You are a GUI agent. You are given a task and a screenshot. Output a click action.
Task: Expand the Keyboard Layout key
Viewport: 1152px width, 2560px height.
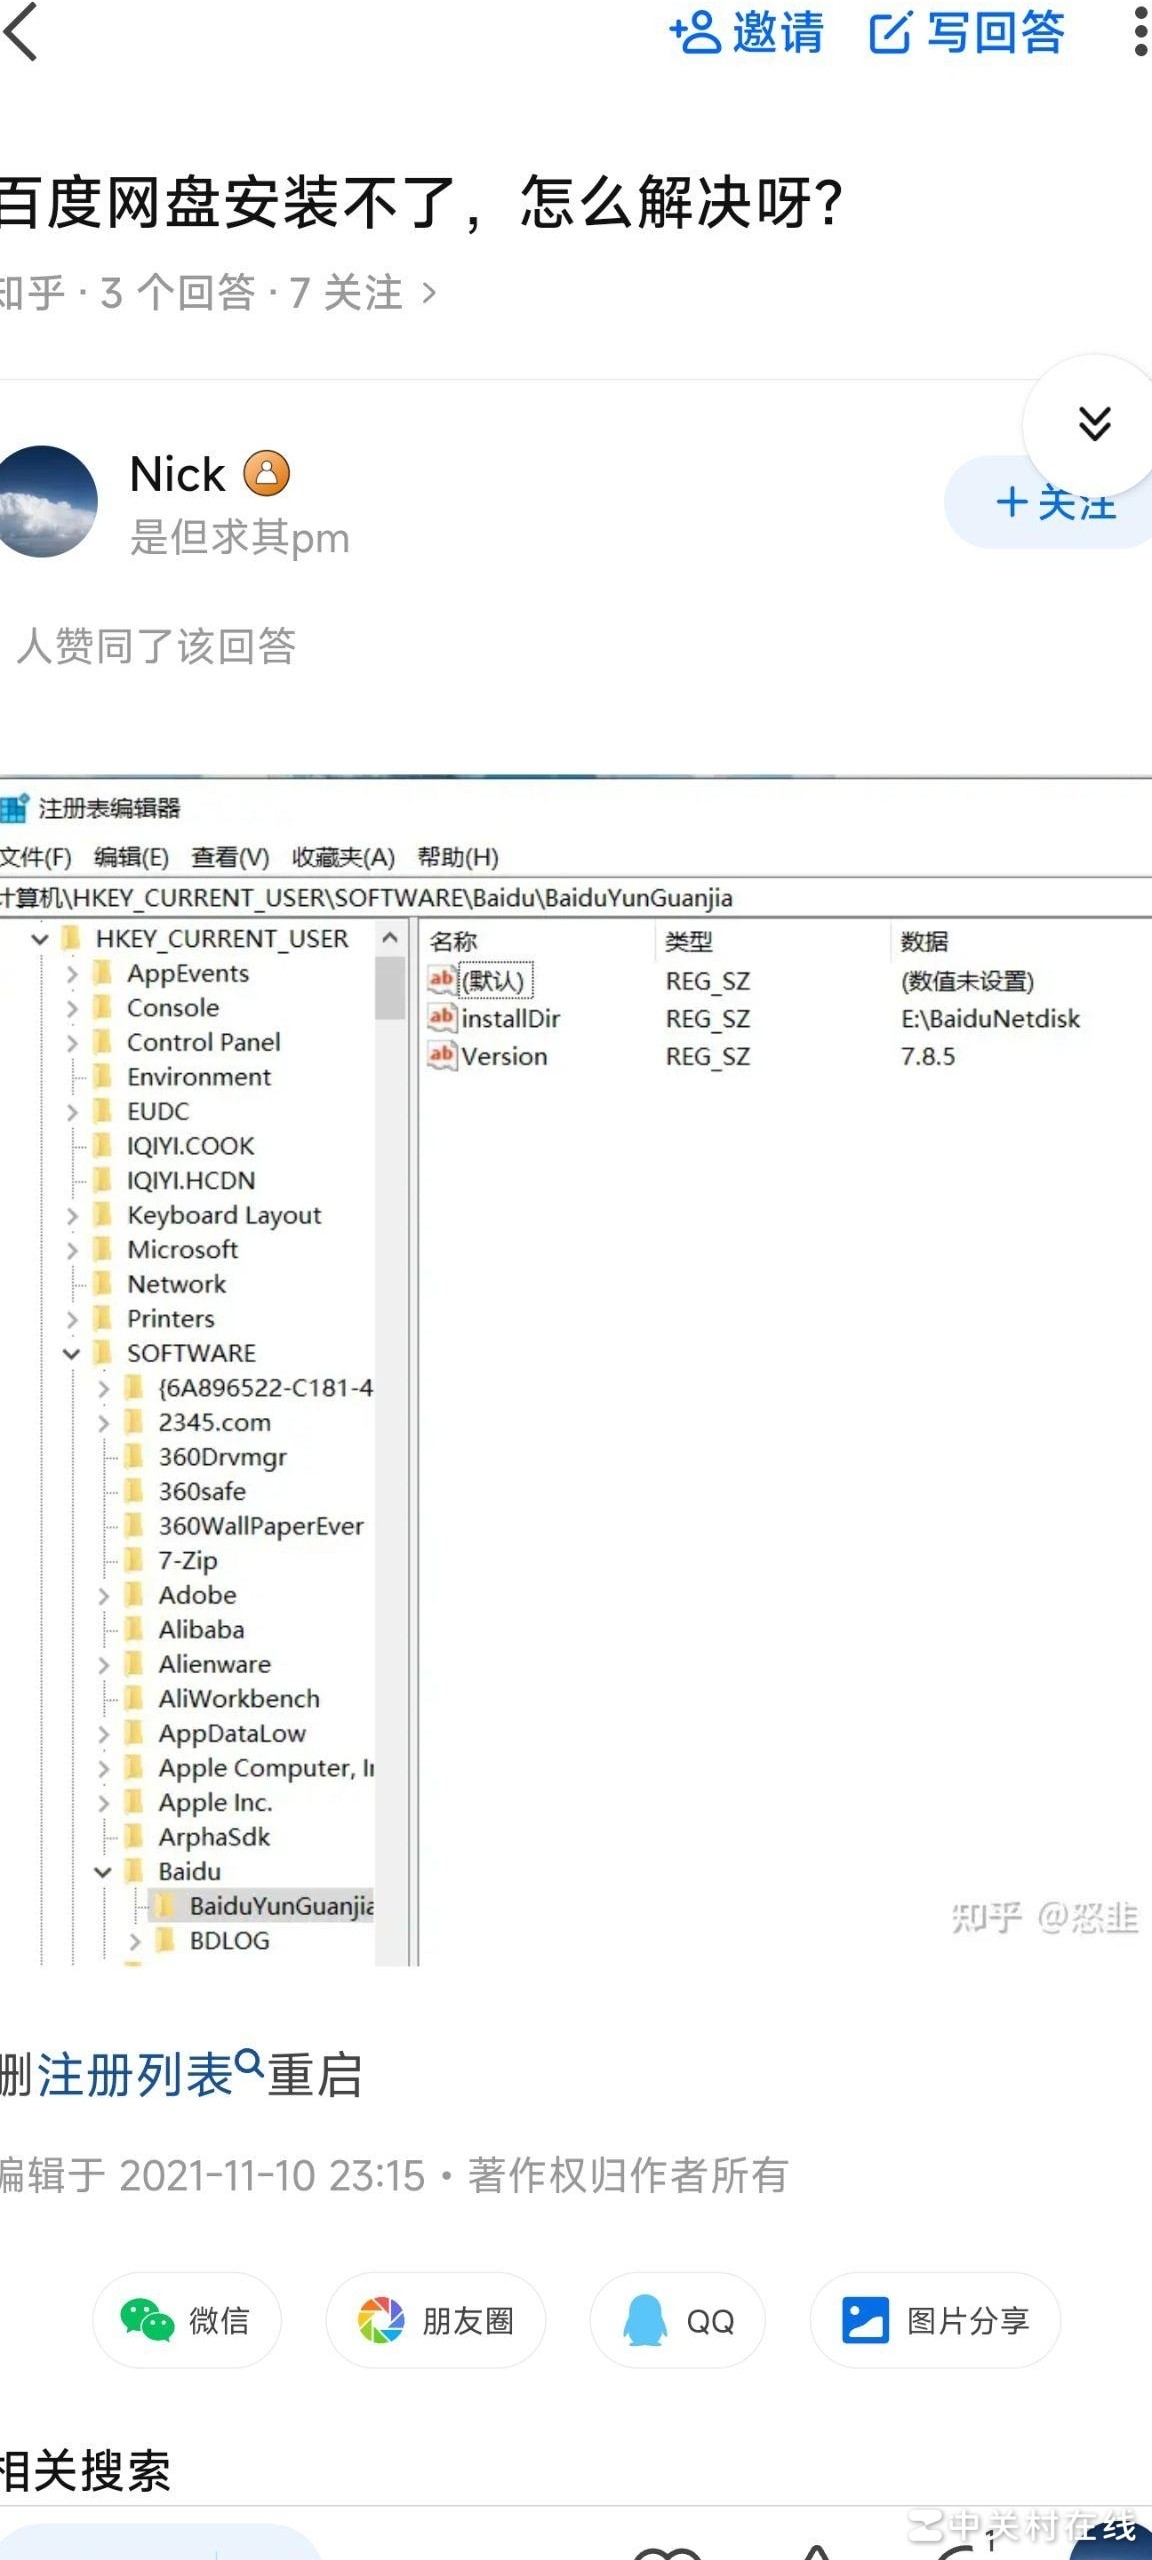tap(71, 1215)
